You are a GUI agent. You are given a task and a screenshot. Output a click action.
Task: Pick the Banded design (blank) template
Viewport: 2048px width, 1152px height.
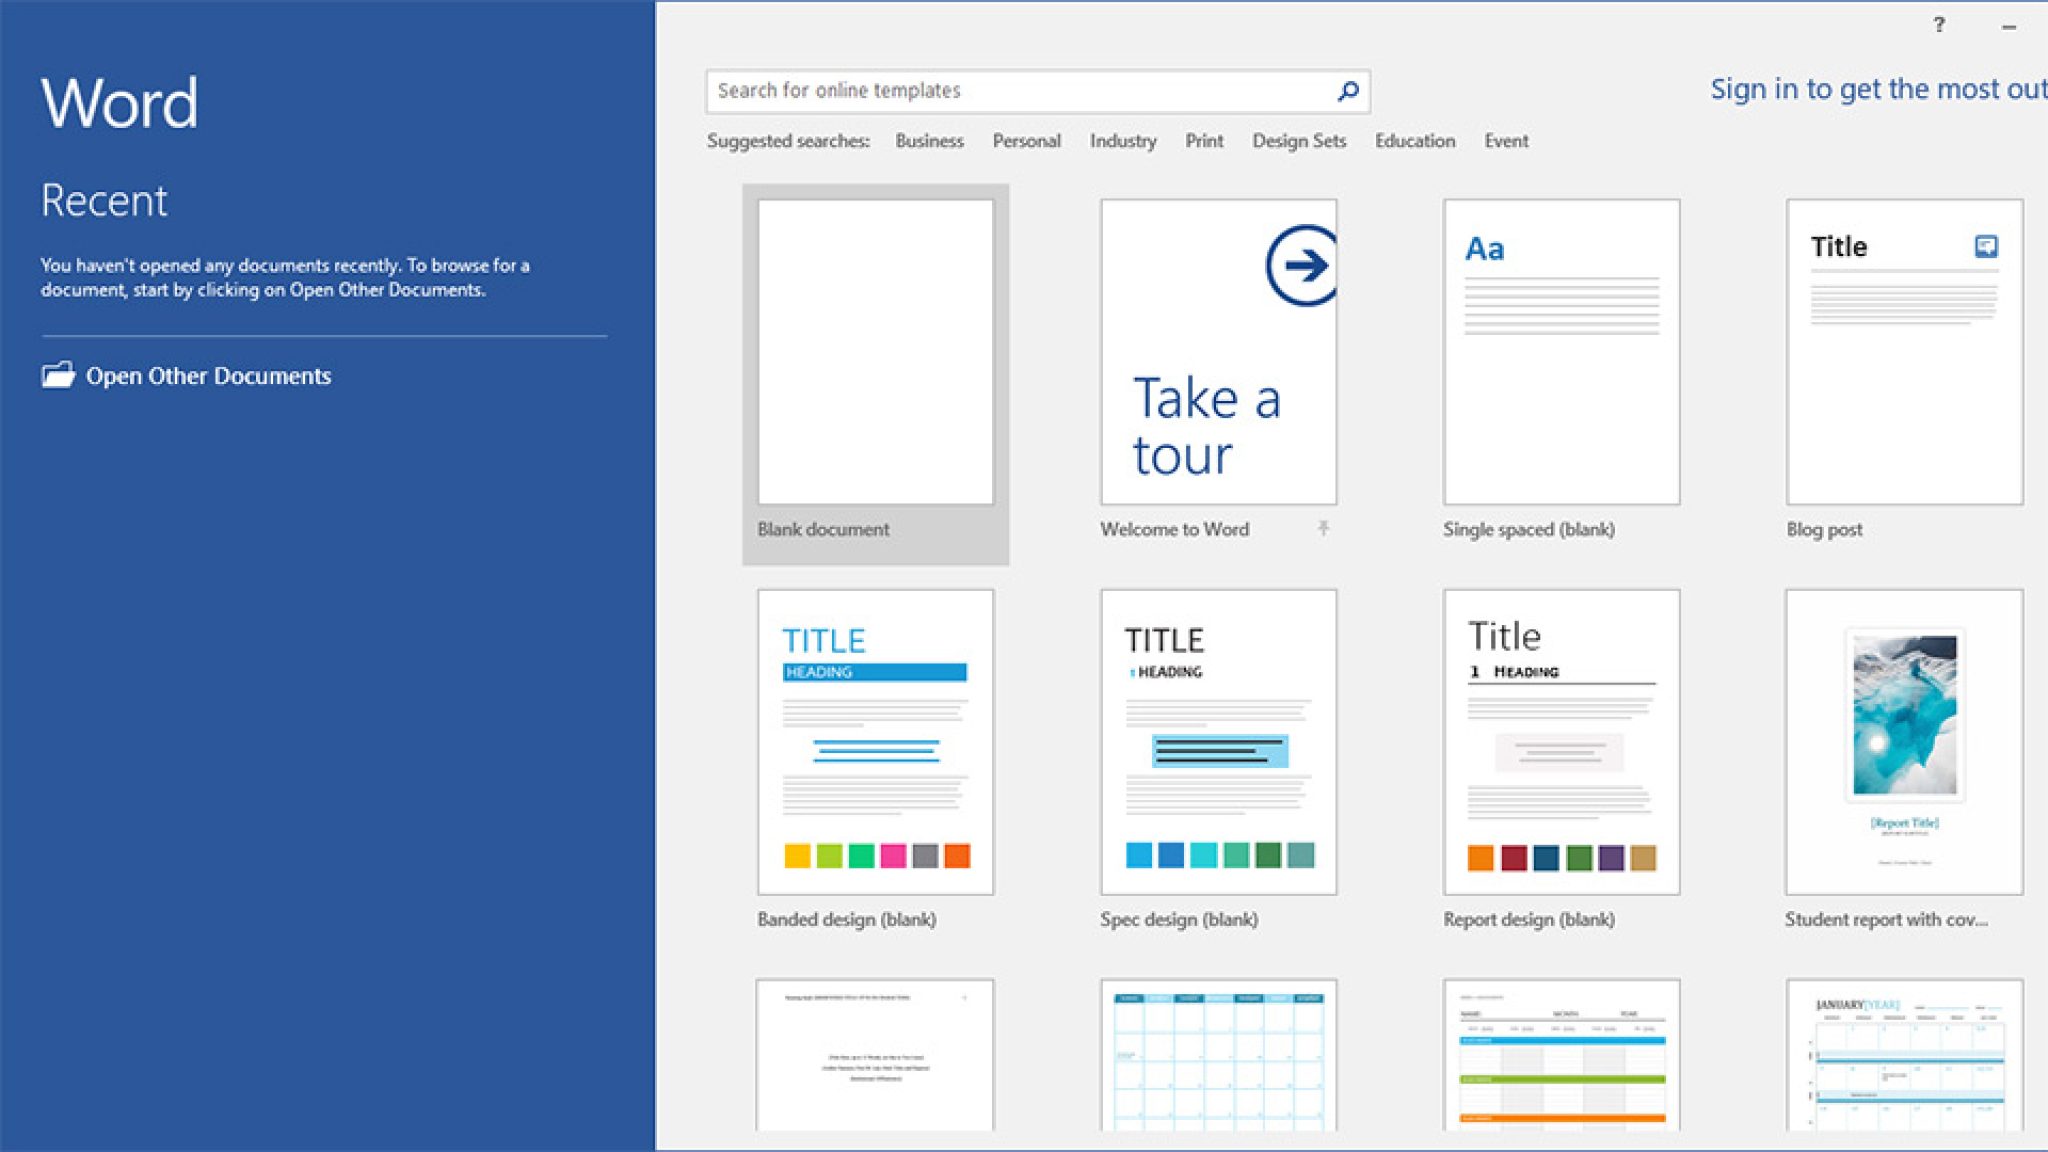875,742
